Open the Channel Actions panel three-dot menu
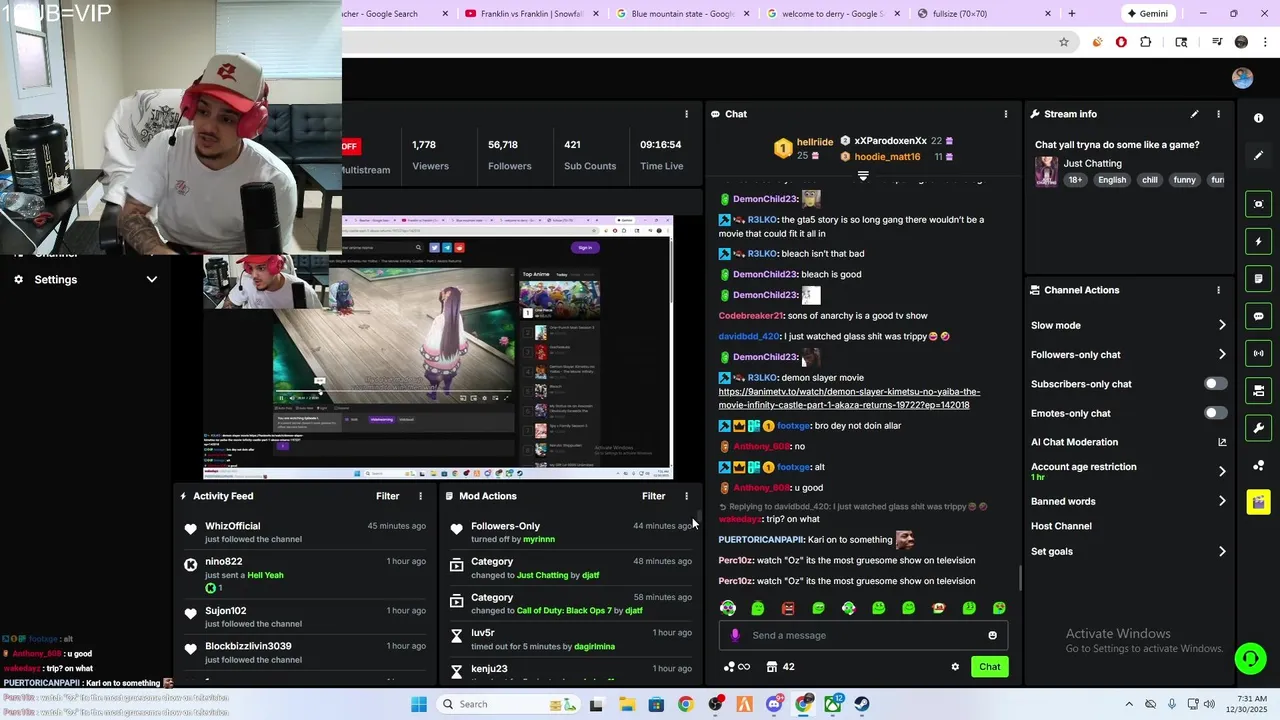Viewport: 1280px width, 720px height. (1218, 290)
